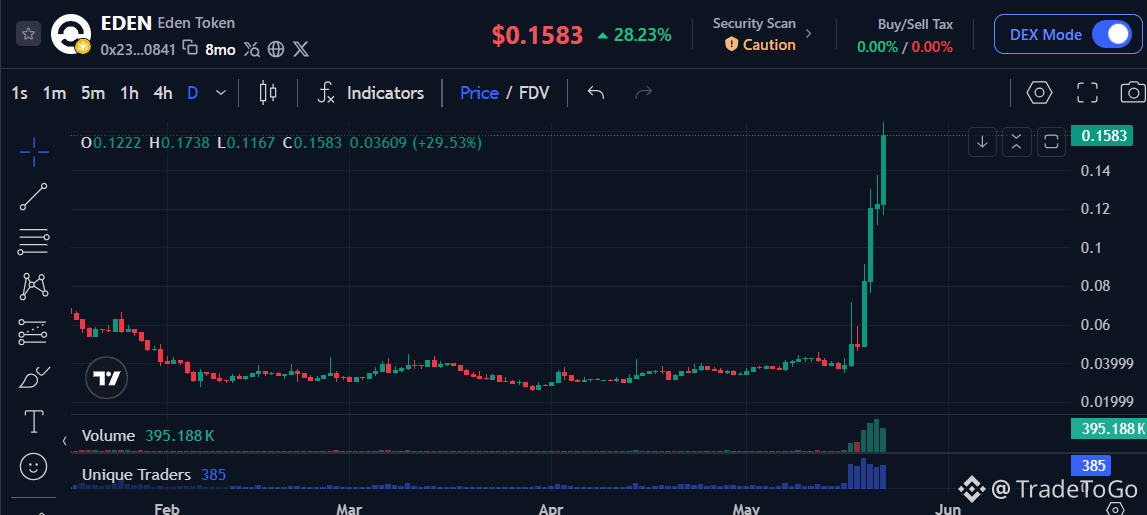Click the 395.188 K volume axis label
The width and height of the screenshot is (1147, 515).
(x=1108, y=428)
